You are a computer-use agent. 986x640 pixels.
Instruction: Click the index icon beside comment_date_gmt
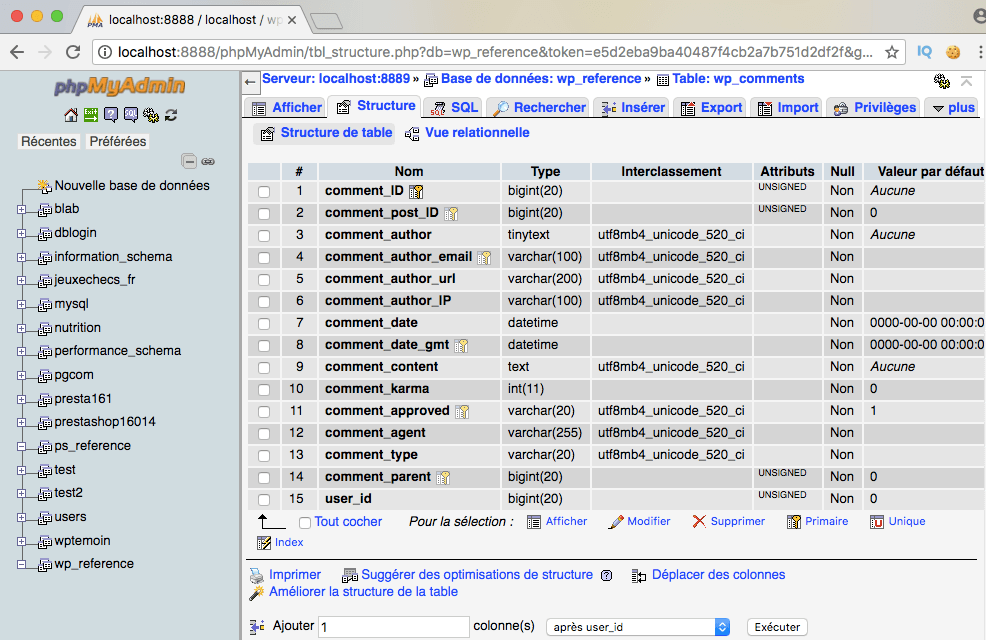coord(461,345)
